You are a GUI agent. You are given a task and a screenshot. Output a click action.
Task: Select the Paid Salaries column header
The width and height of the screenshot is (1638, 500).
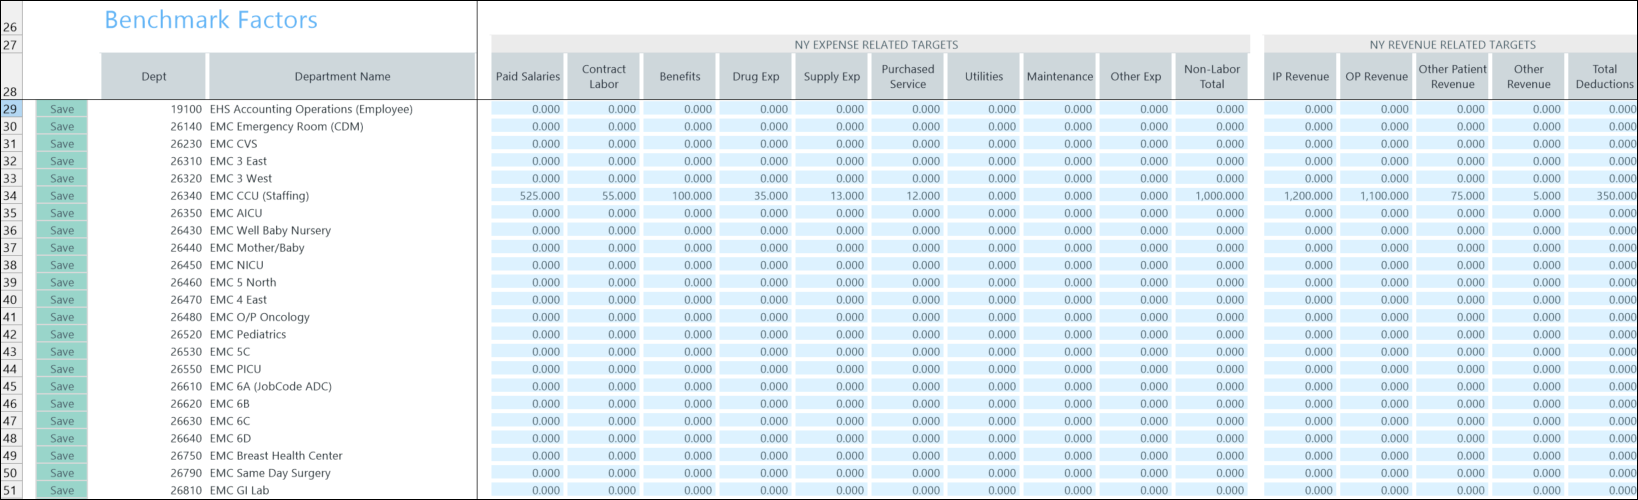coord(528,77)
